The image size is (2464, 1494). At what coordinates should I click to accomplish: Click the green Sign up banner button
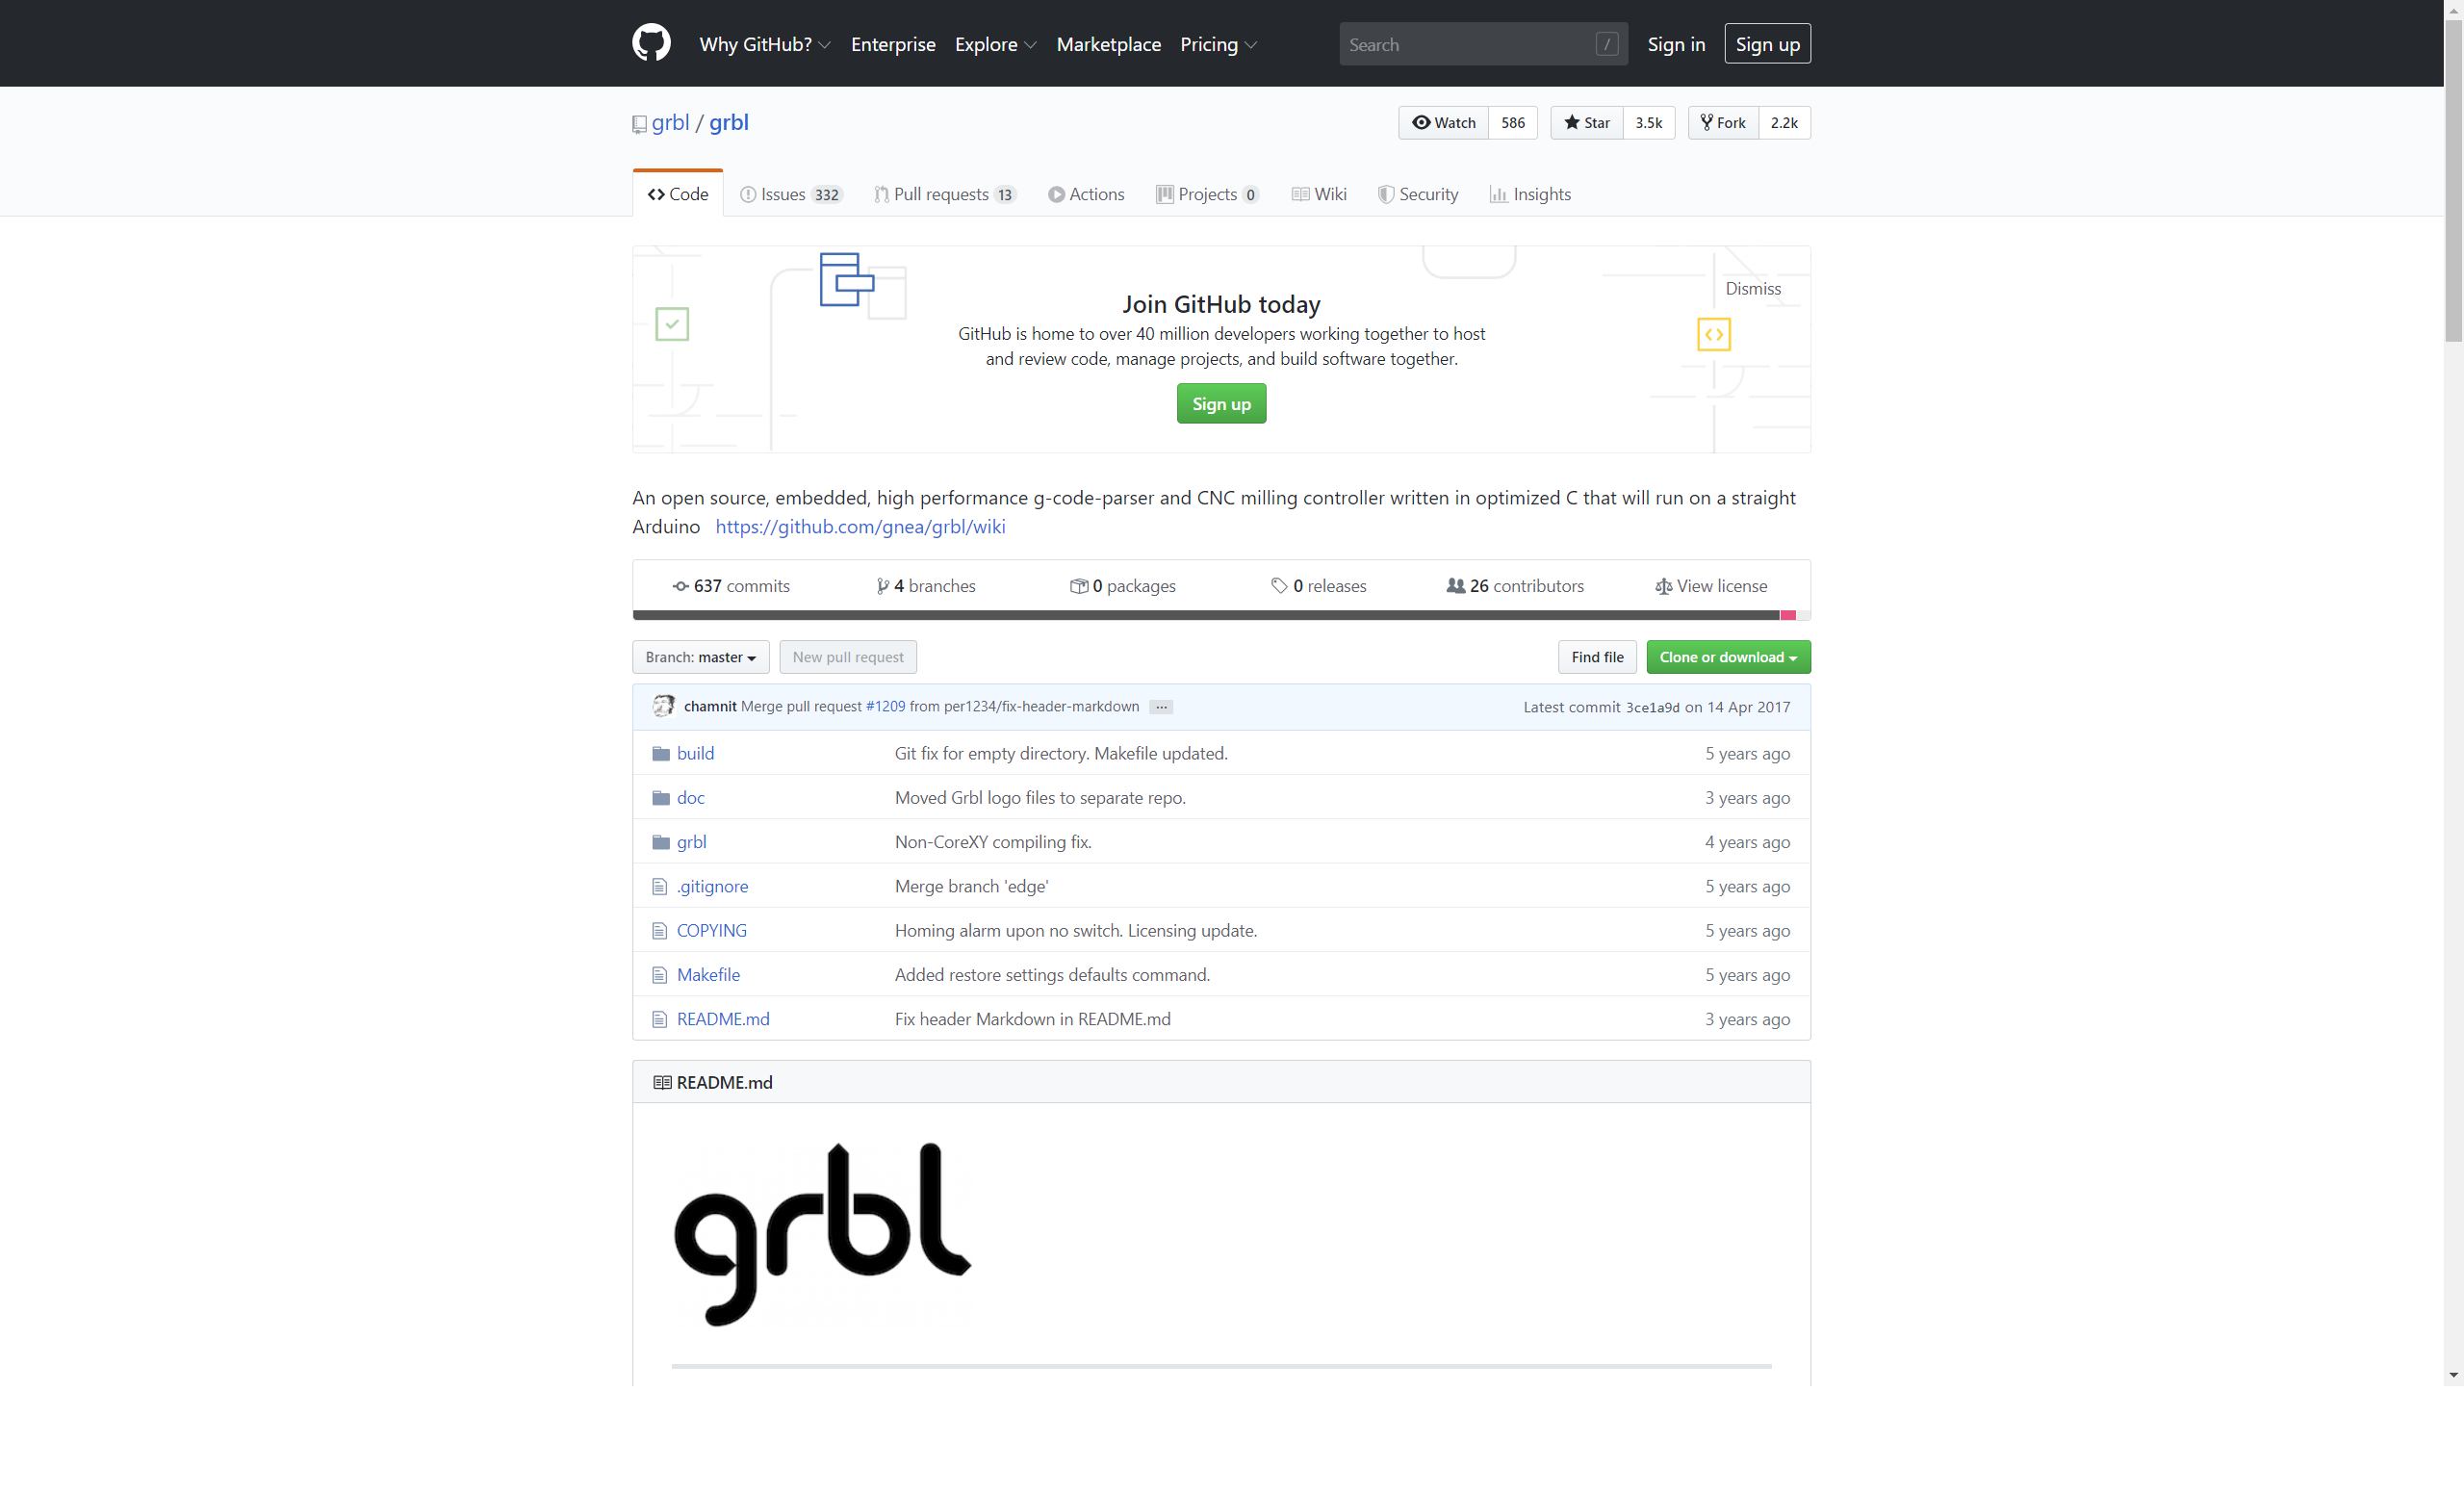tap(1220, 404)
